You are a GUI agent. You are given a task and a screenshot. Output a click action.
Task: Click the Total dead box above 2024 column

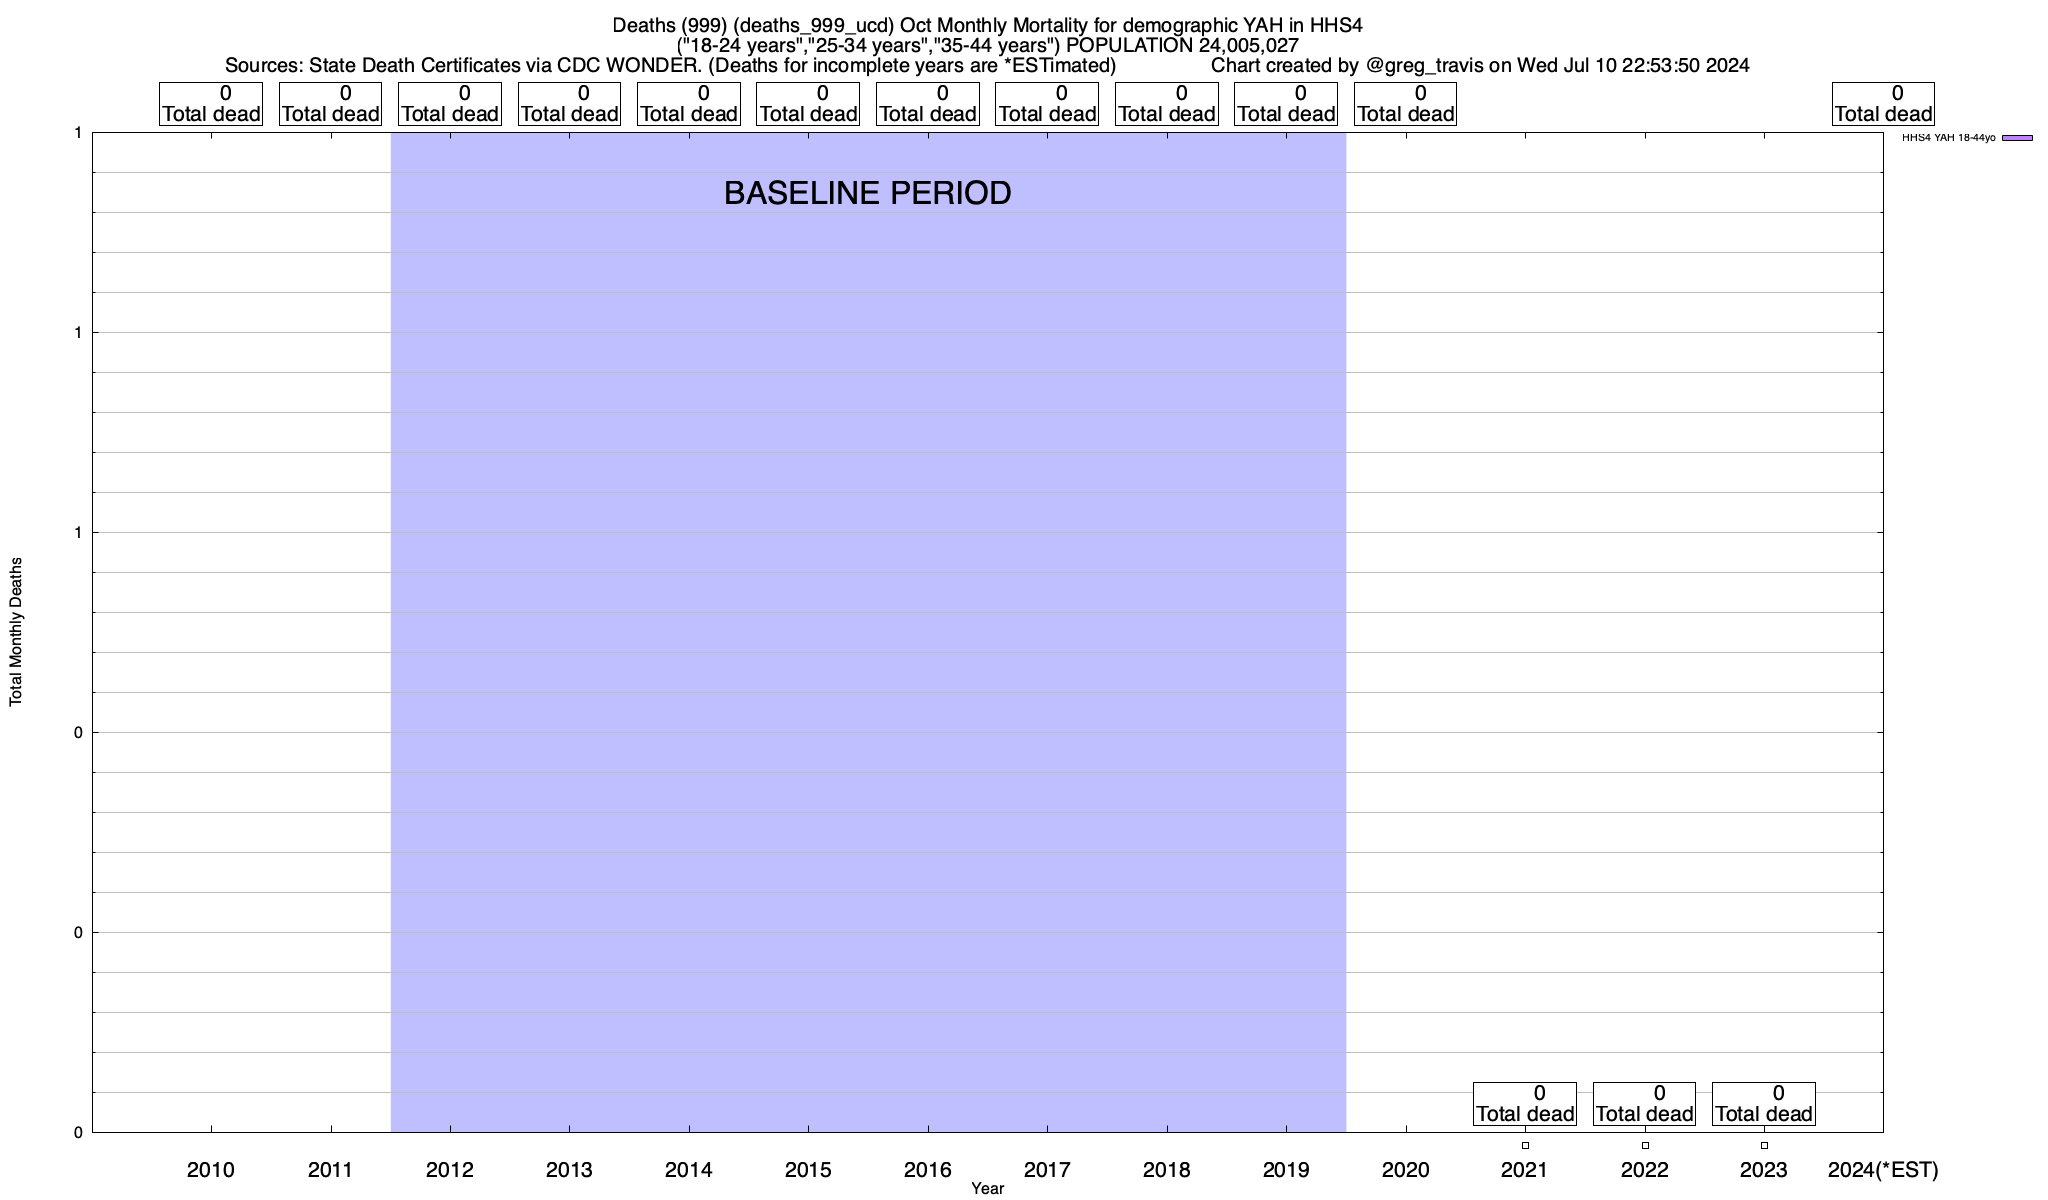1883,104
